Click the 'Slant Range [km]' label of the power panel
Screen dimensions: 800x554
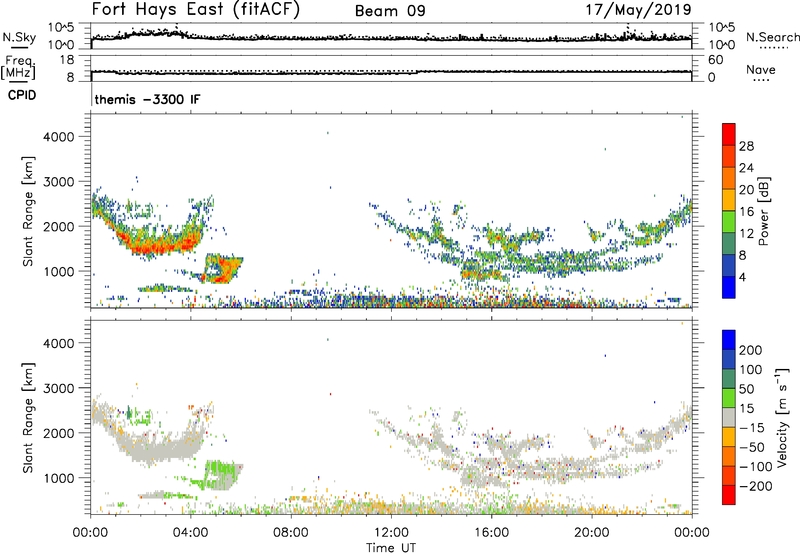pyautogui.click(x=28, y=211)
